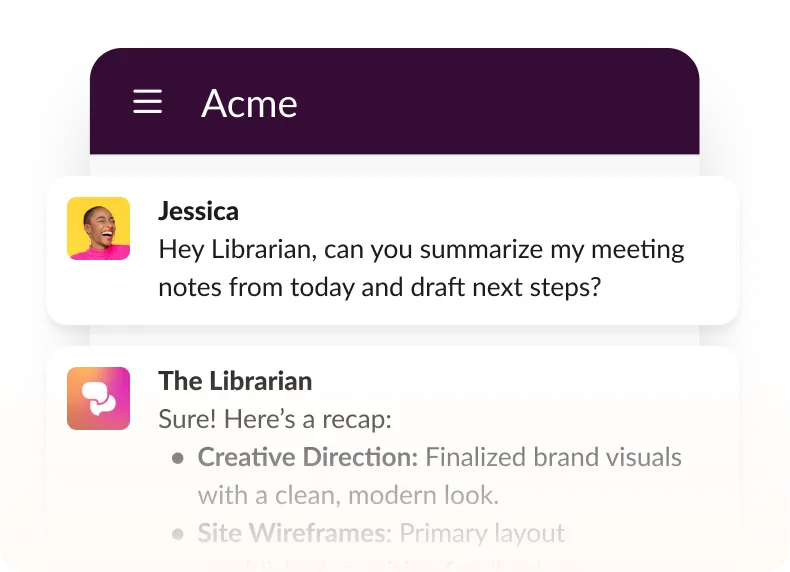Click the 'Sure! Here's a recap:' text
This screenshot has height=572, width=790.
pyautogui.click(x=275, y=419)
